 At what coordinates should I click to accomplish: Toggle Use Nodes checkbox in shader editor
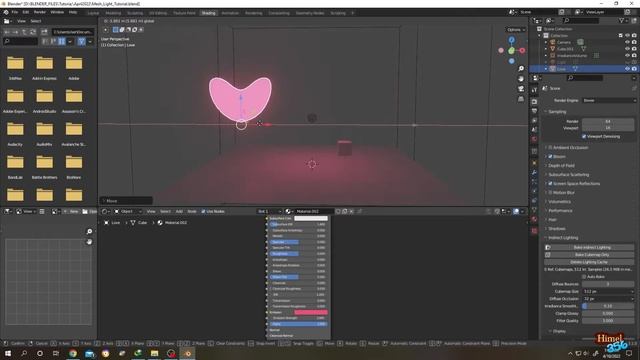(x=203, y=211)
